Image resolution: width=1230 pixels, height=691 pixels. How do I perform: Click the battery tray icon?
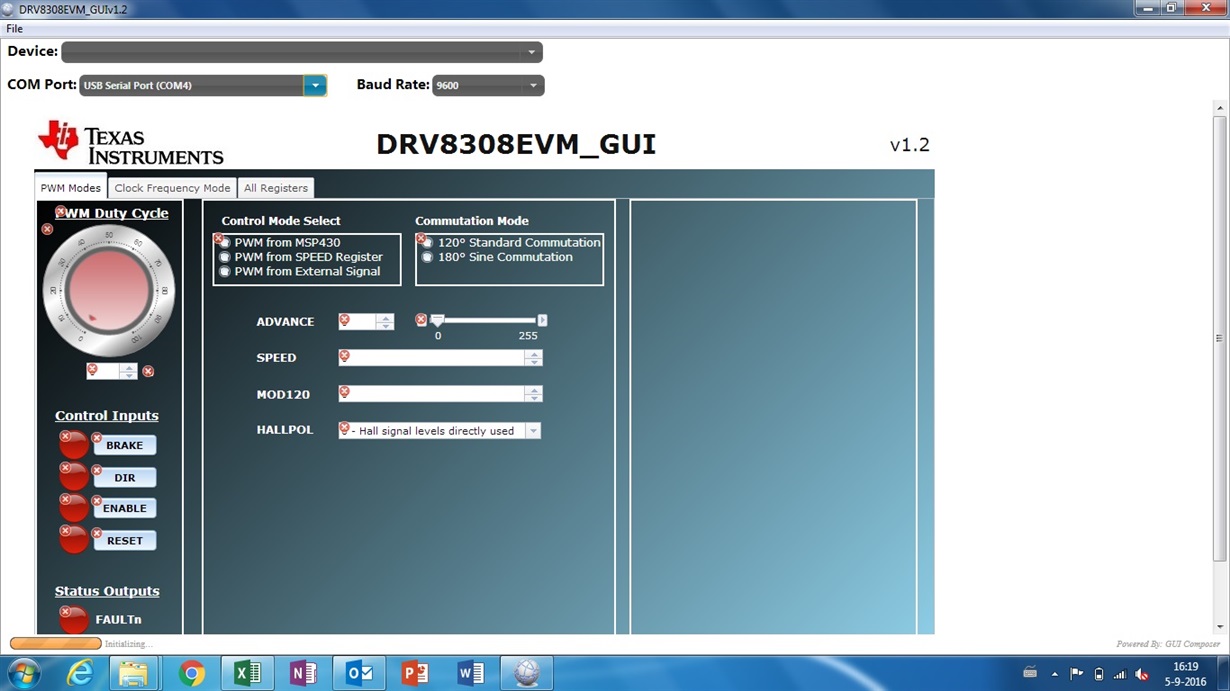coord(1099,674)
